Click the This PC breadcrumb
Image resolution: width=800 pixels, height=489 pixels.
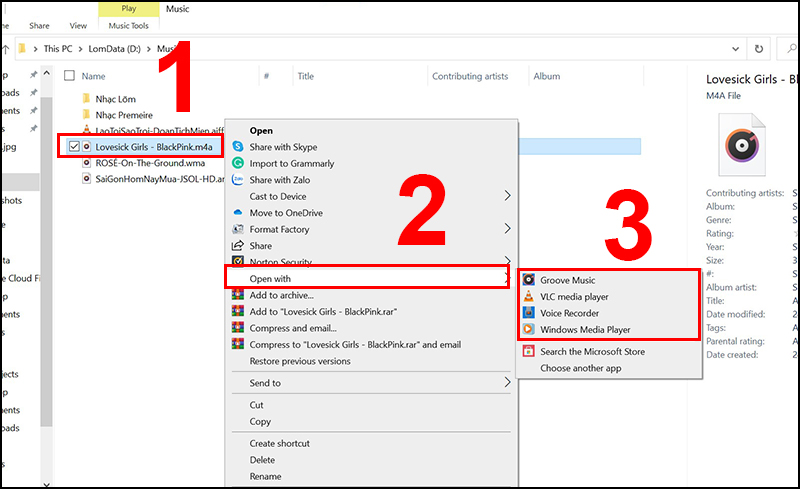tap(58, 49)
